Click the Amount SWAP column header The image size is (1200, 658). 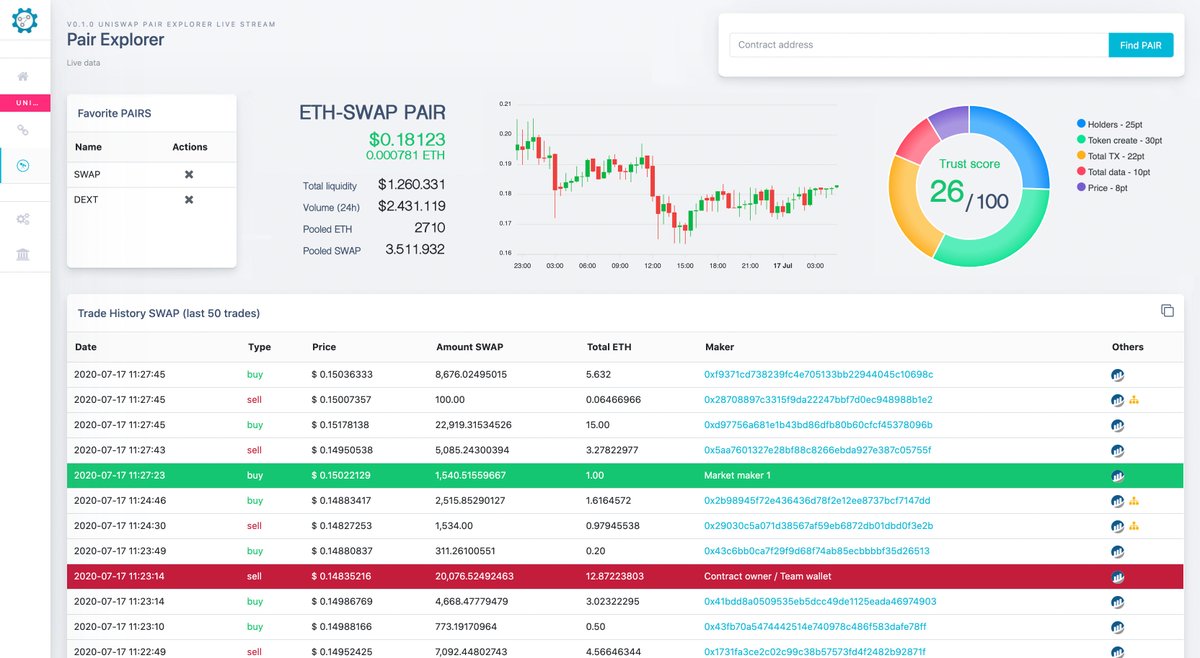469,347
